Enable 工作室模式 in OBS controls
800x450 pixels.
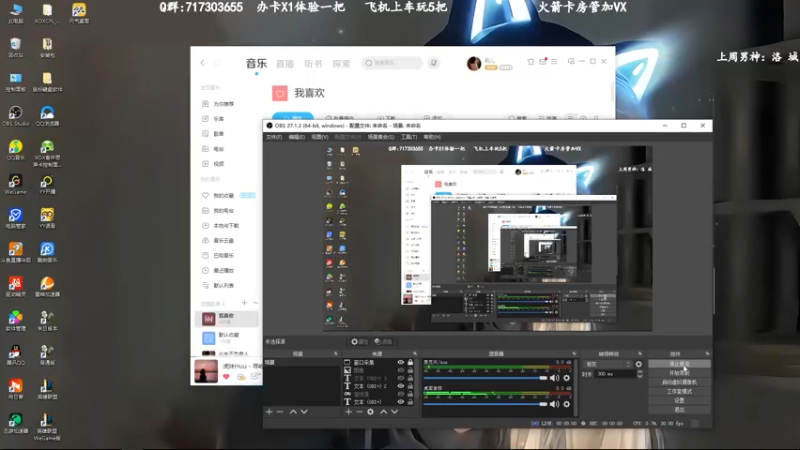tap(679, 391)
